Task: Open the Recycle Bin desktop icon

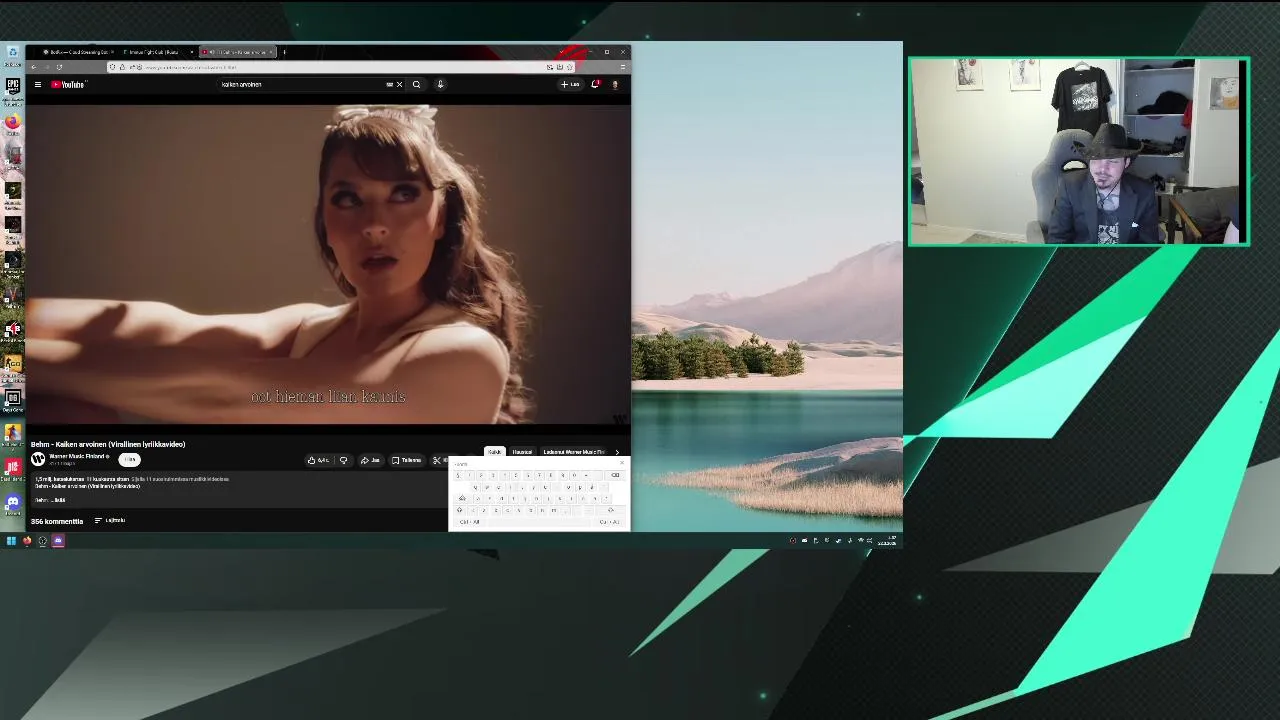Action: coord(12,55)
